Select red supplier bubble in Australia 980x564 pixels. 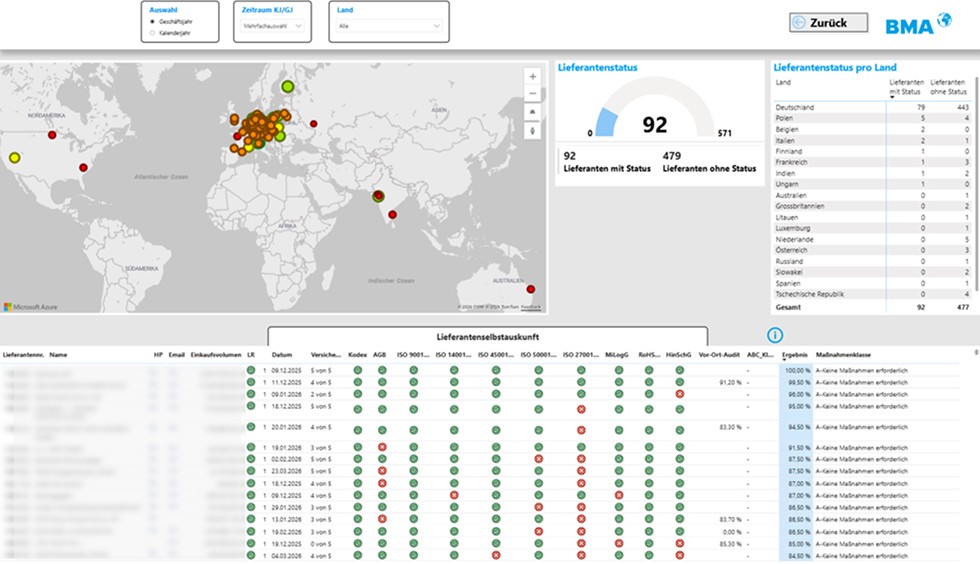click(x=531, y=289)
